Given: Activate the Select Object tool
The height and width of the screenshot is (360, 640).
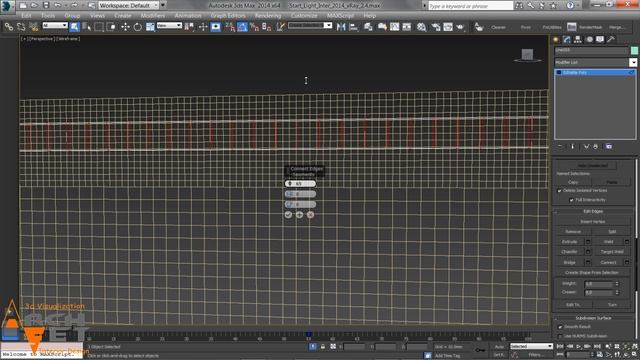Looking at the screenshot, I should [x=74, y=27].
